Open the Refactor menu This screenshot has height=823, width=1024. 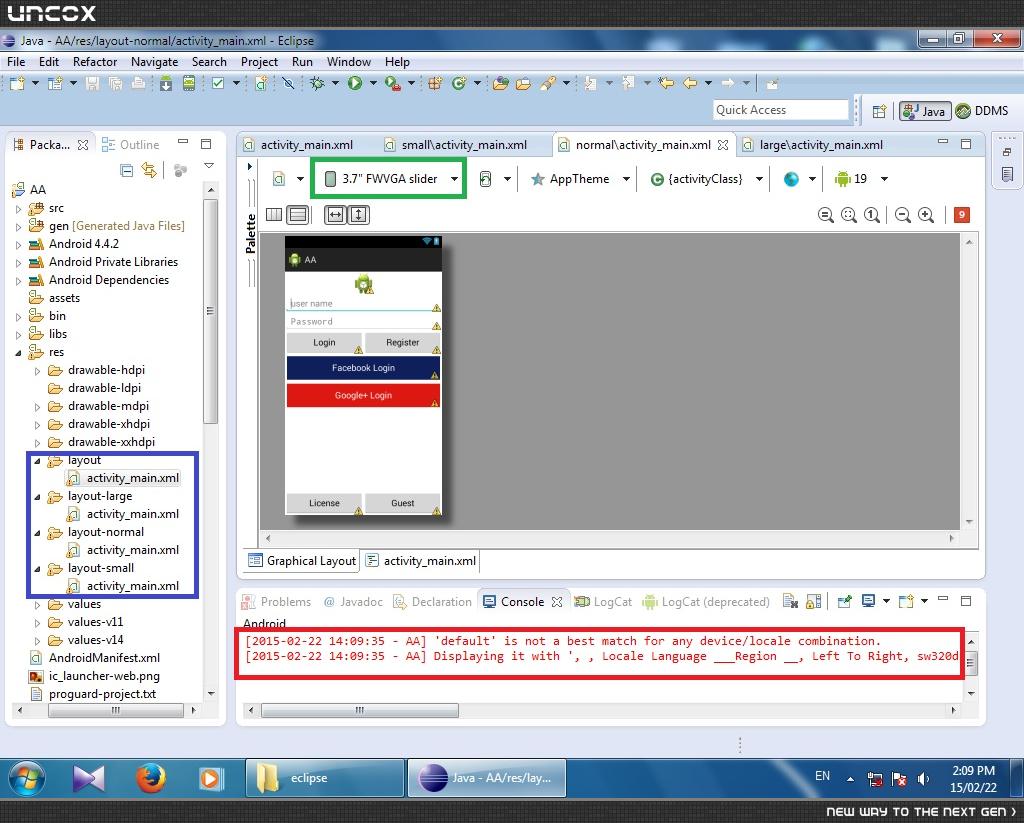95,61
